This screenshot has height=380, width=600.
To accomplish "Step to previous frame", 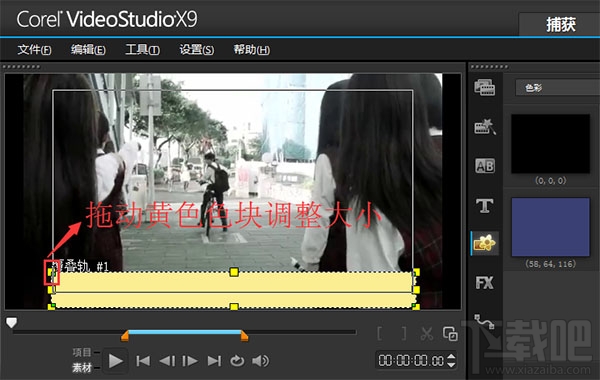I will [x=167, y=361].
